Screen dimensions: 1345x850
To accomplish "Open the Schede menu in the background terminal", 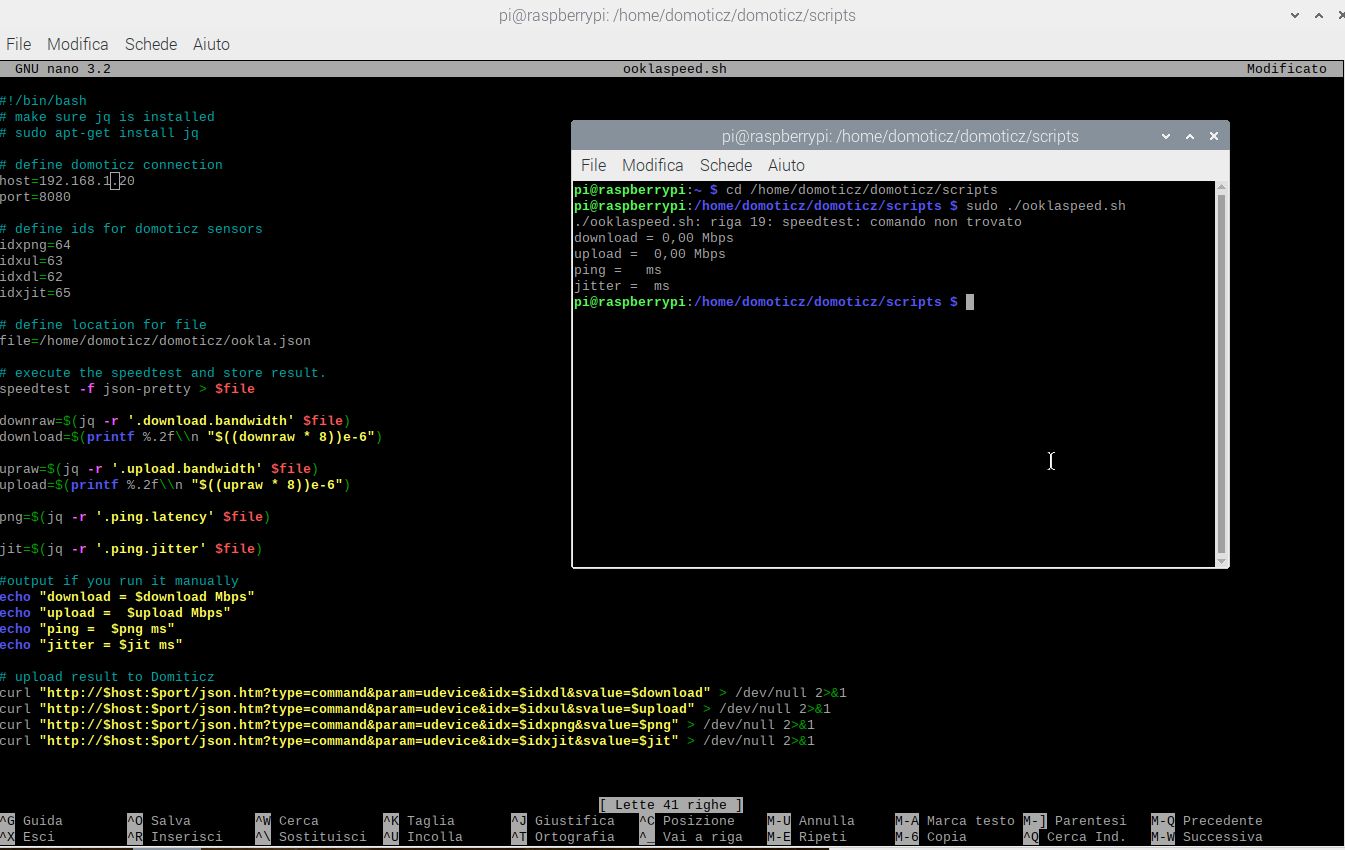I will pyautogui.click(x=151, y=44).
